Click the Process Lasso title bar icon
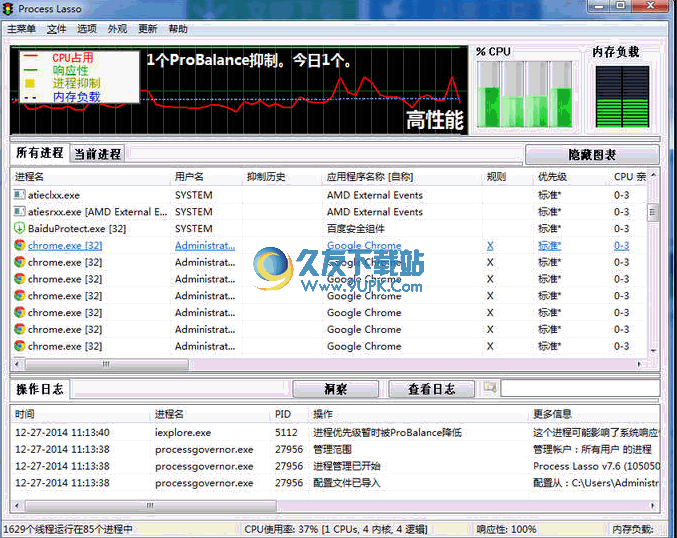Image resolution: width=677 pixels, height=538 pixels. click(x=9, y=9)
